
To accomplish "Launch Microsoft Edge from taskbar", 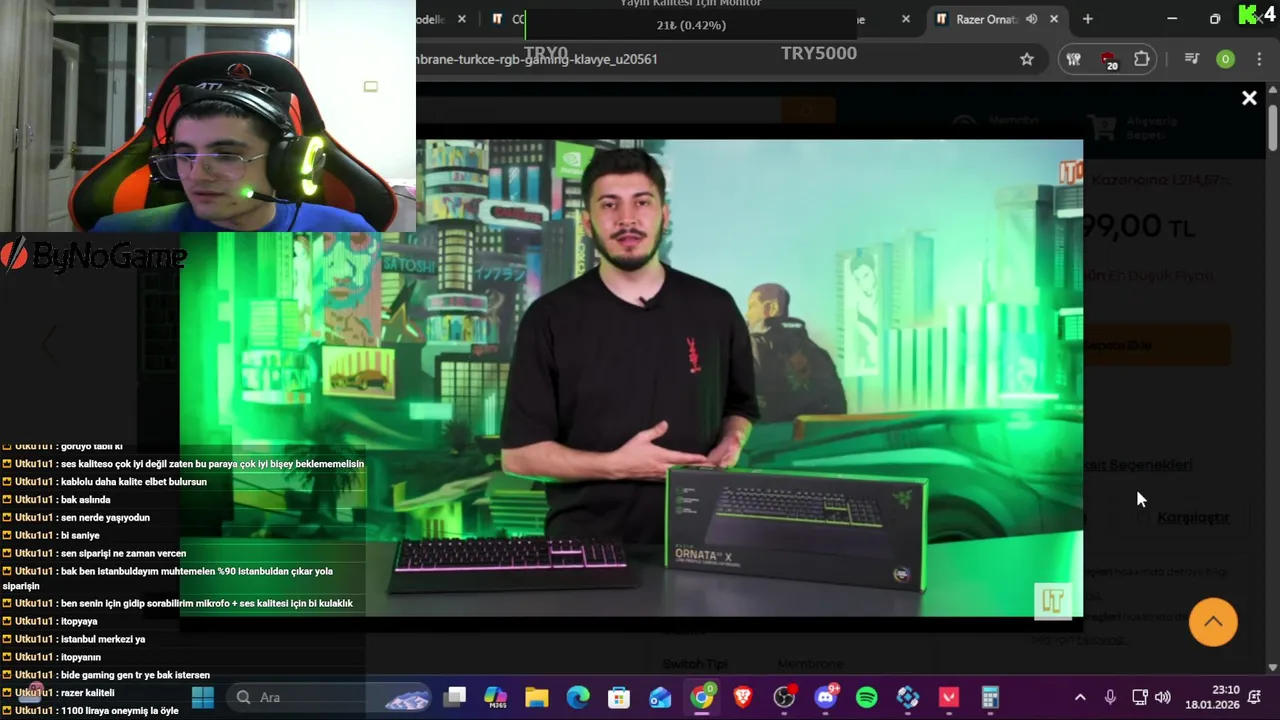I will 578,697.
